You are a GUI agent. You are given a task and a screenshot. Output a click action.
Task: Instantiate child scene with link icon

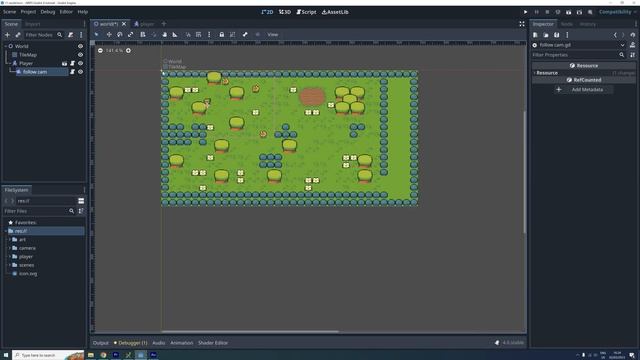pos(18,35)
